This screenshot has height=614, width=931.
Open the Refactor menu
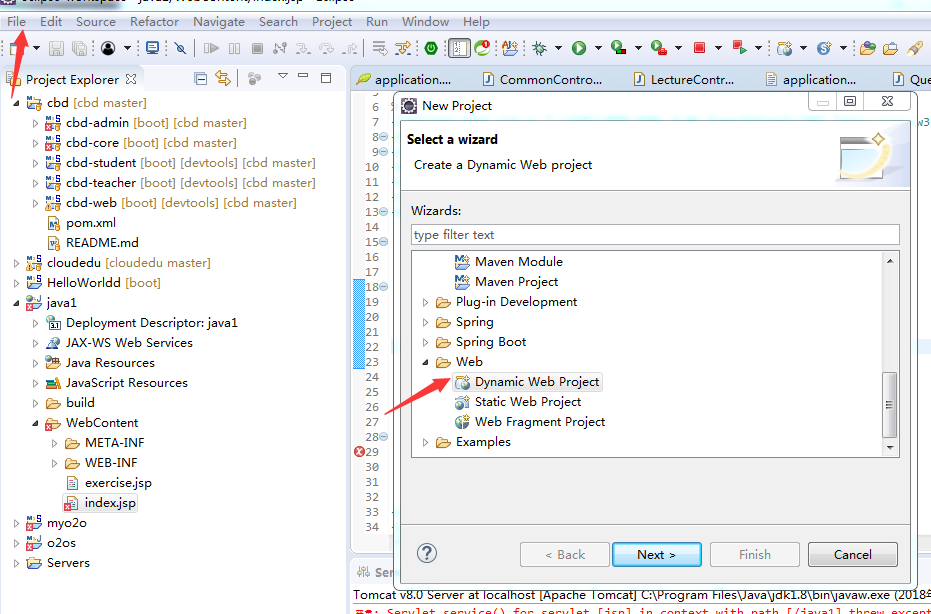pyautogui.click(x=154, y=21)
